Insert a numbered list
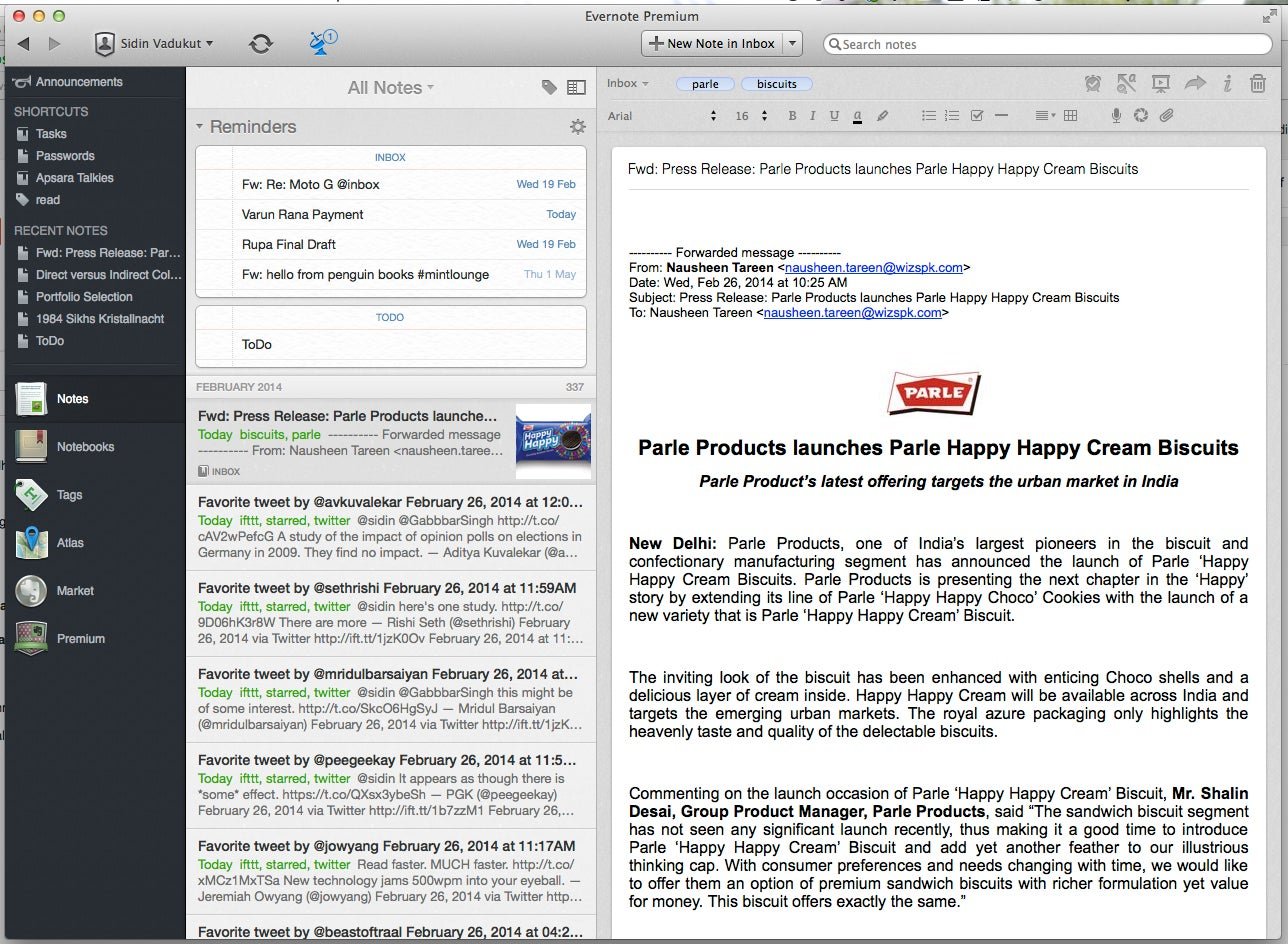The image size is (1288, 944). [952, 116]
